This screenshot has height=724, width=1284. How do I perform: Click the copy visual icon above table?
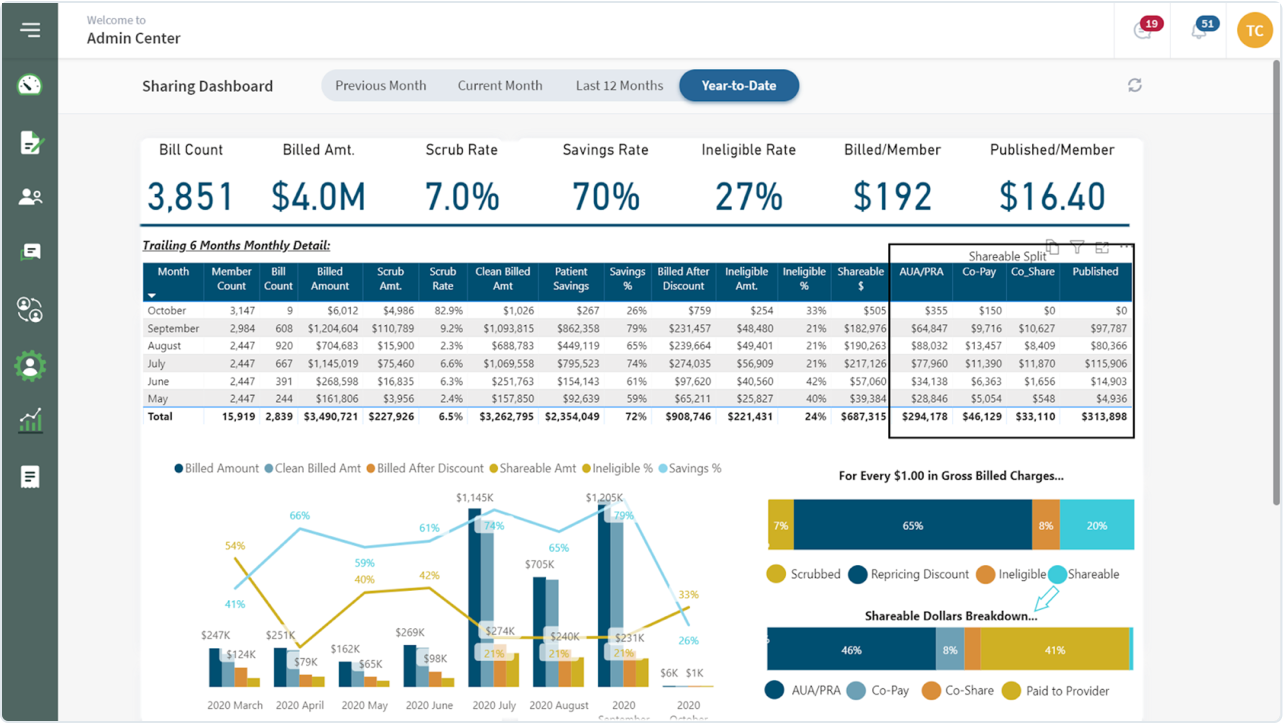[x=1052, y=246]
